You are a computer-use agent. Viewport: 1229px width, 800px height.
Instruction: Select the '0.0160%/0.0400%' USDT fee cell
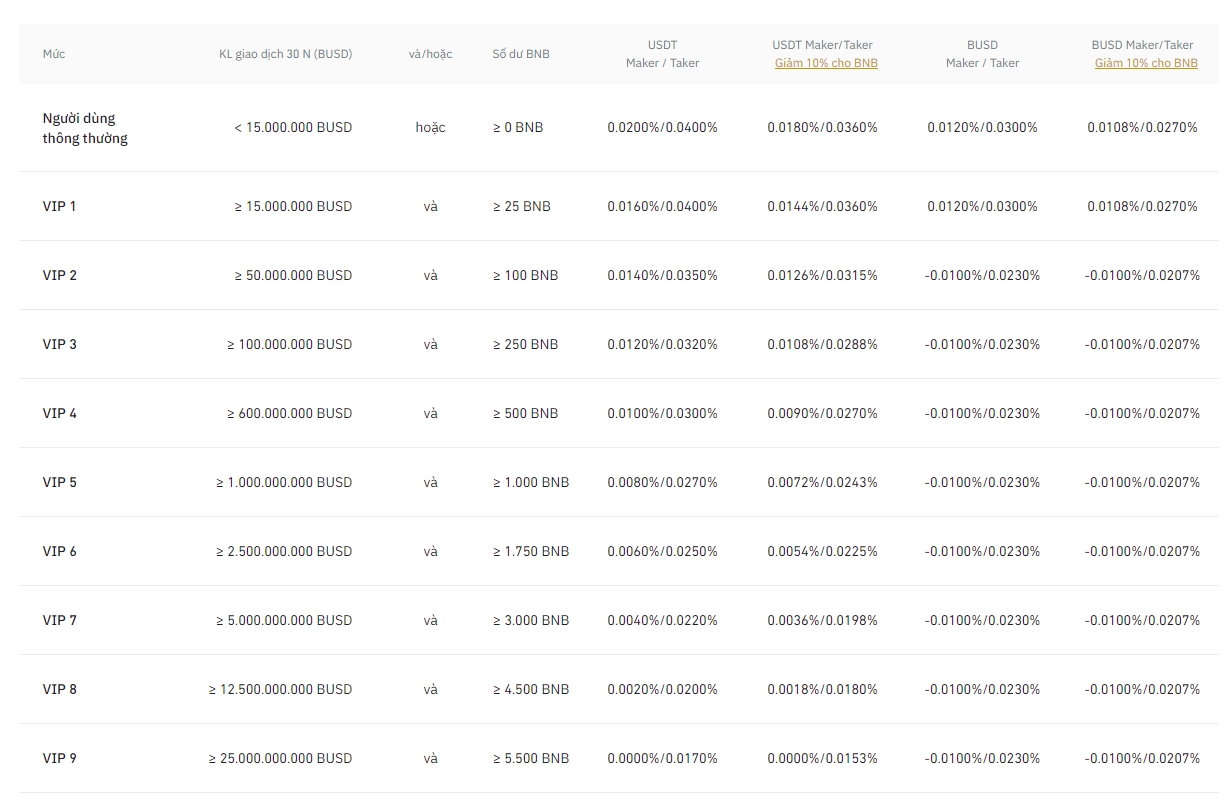coord(662,206)
